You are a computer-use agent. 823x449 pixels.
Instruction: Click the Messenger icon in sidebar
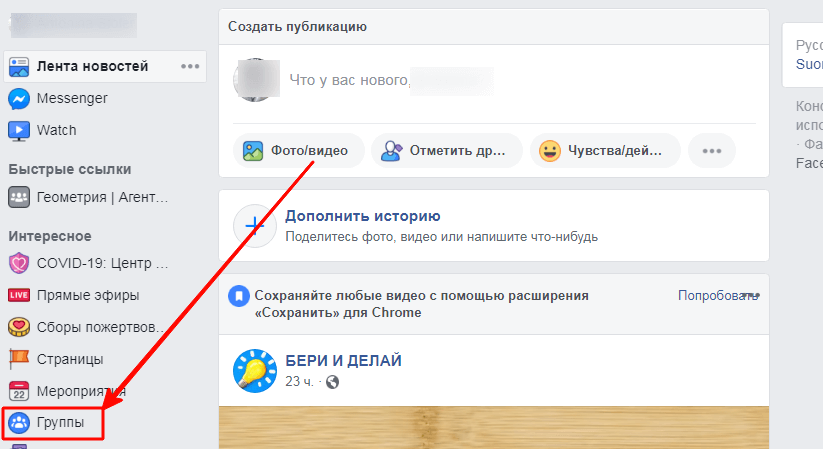(19, 99)
